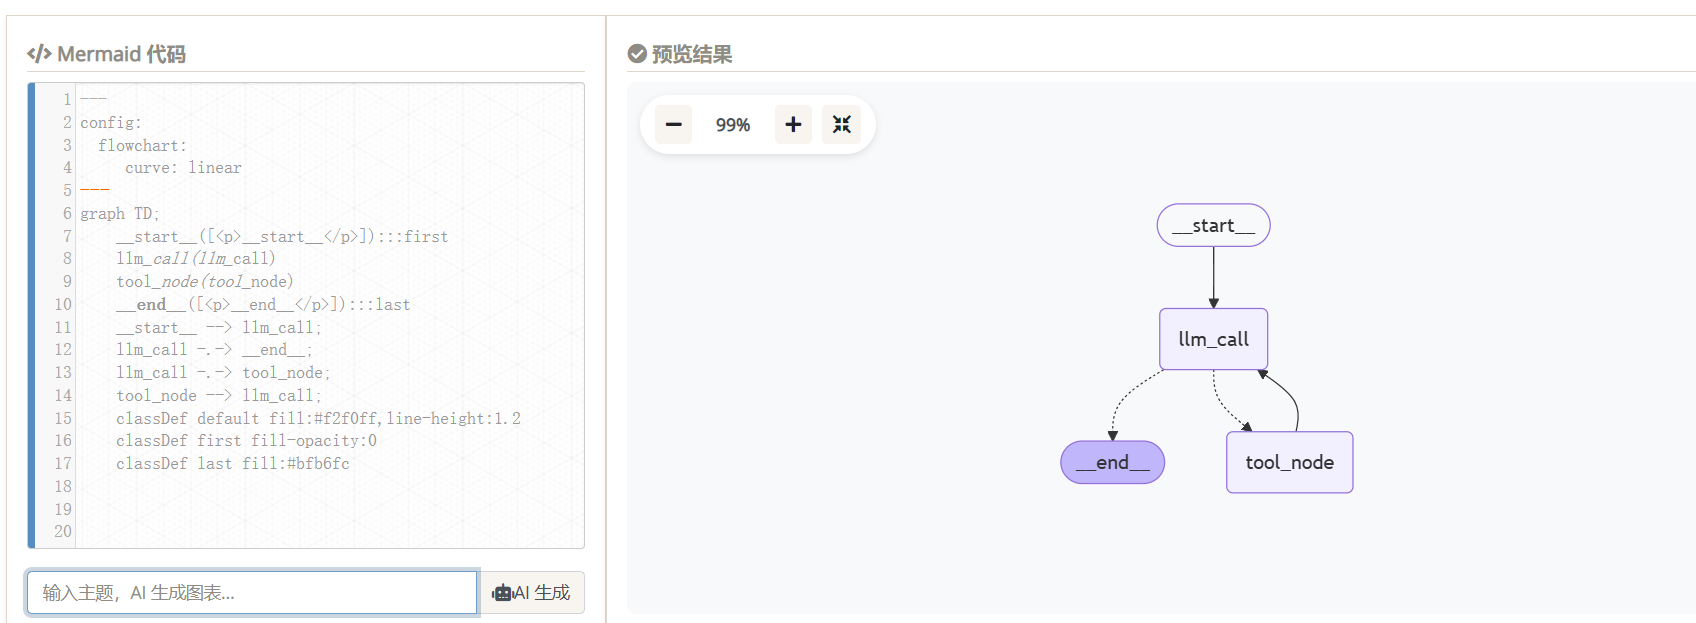Click the 'llm_call(llm_call)' code line
Viewport: 1696px width, 623px height.
point(196,259)
